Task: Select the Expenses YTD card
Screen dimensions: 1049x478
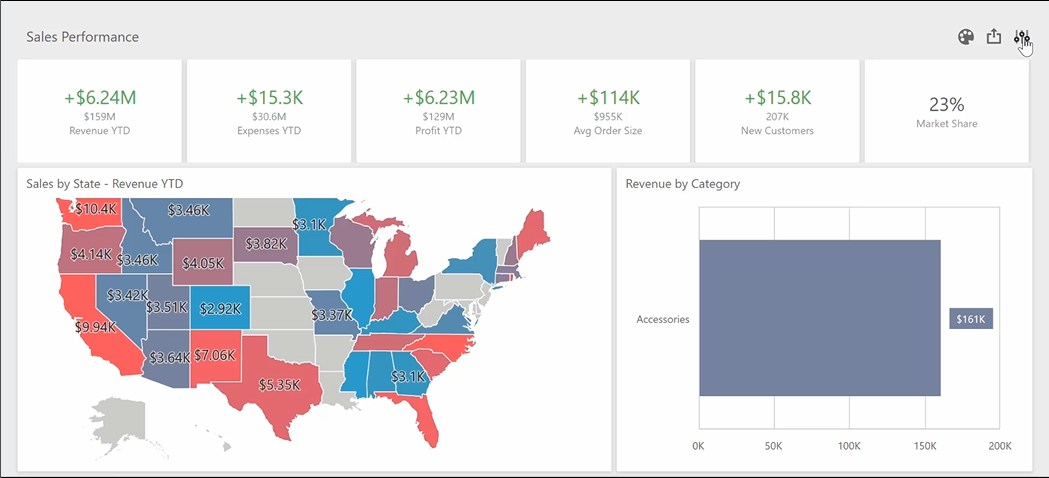Action: 269,110
